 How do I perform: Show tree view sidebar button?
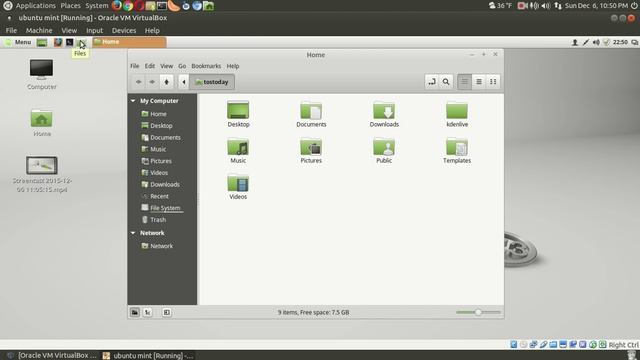click(148, 312)
